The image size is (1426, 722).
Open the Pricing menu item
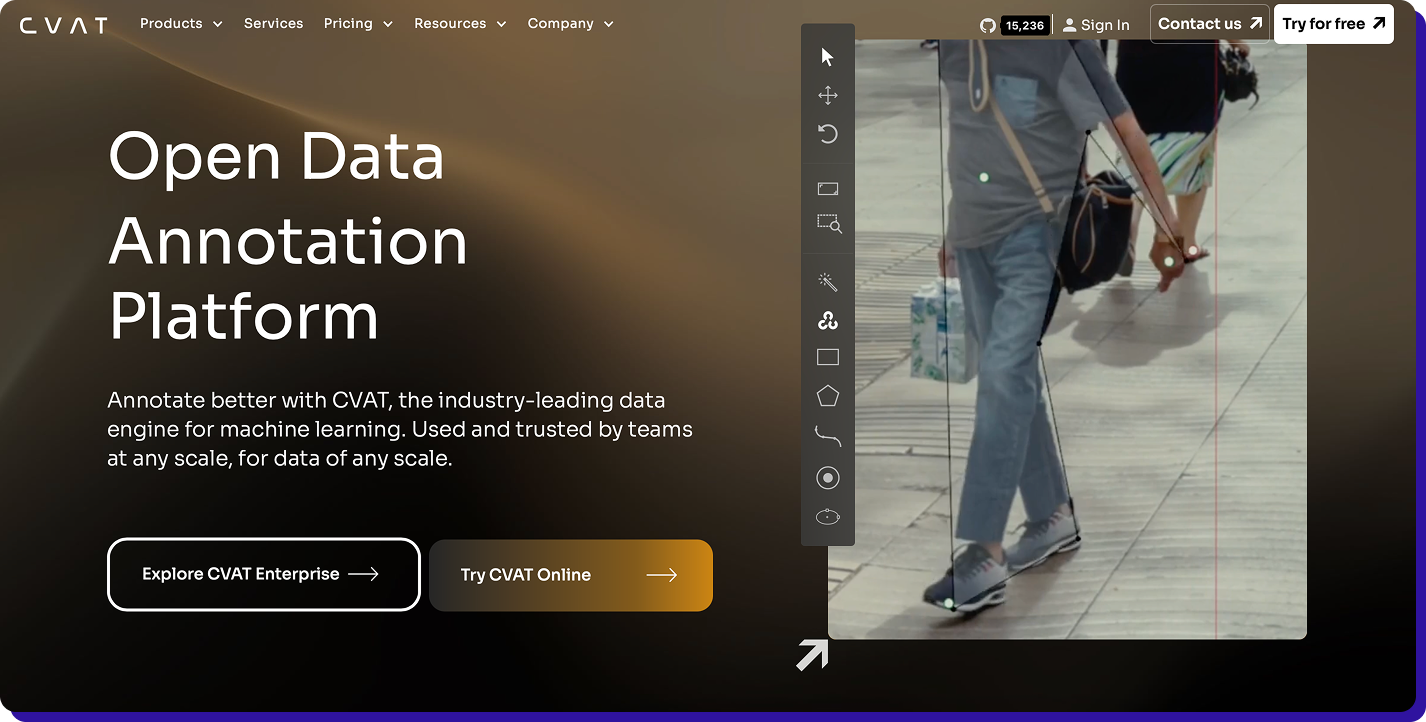(x=357, y=23)
